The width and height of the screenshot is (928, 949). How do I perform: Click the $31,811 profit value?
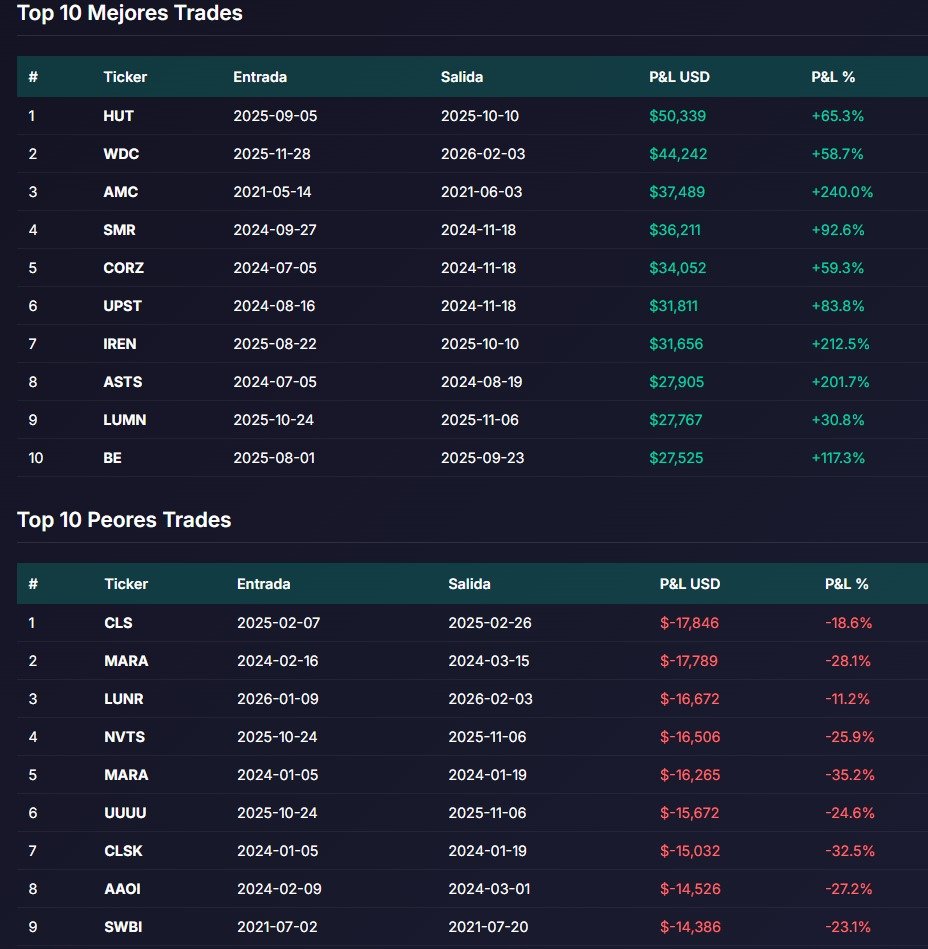tap(673, 306)
